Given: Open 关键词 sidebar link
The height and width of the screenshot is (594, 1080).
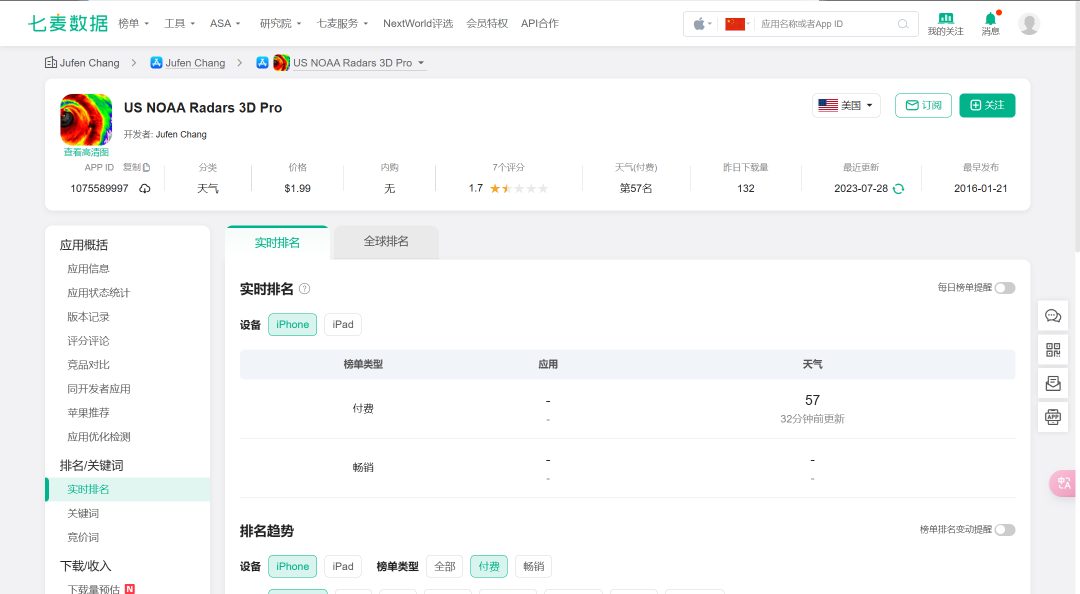Looking at the screenshot, I should pyautogui.click(x=83, y=513).
